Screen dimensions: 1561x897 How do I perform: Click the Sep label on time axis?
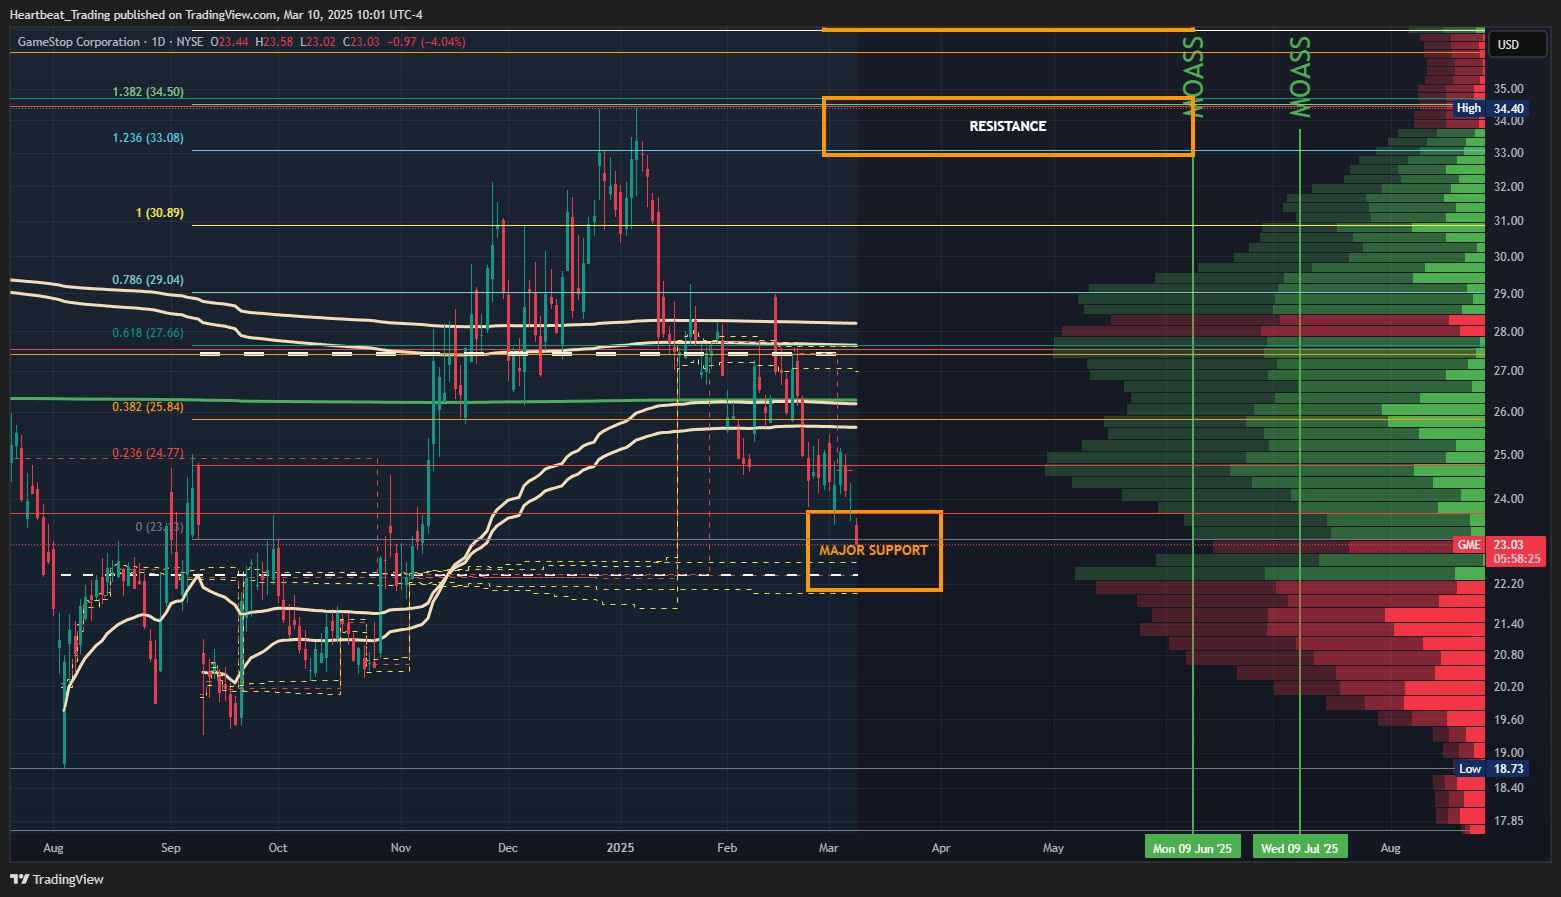[171, 848]
